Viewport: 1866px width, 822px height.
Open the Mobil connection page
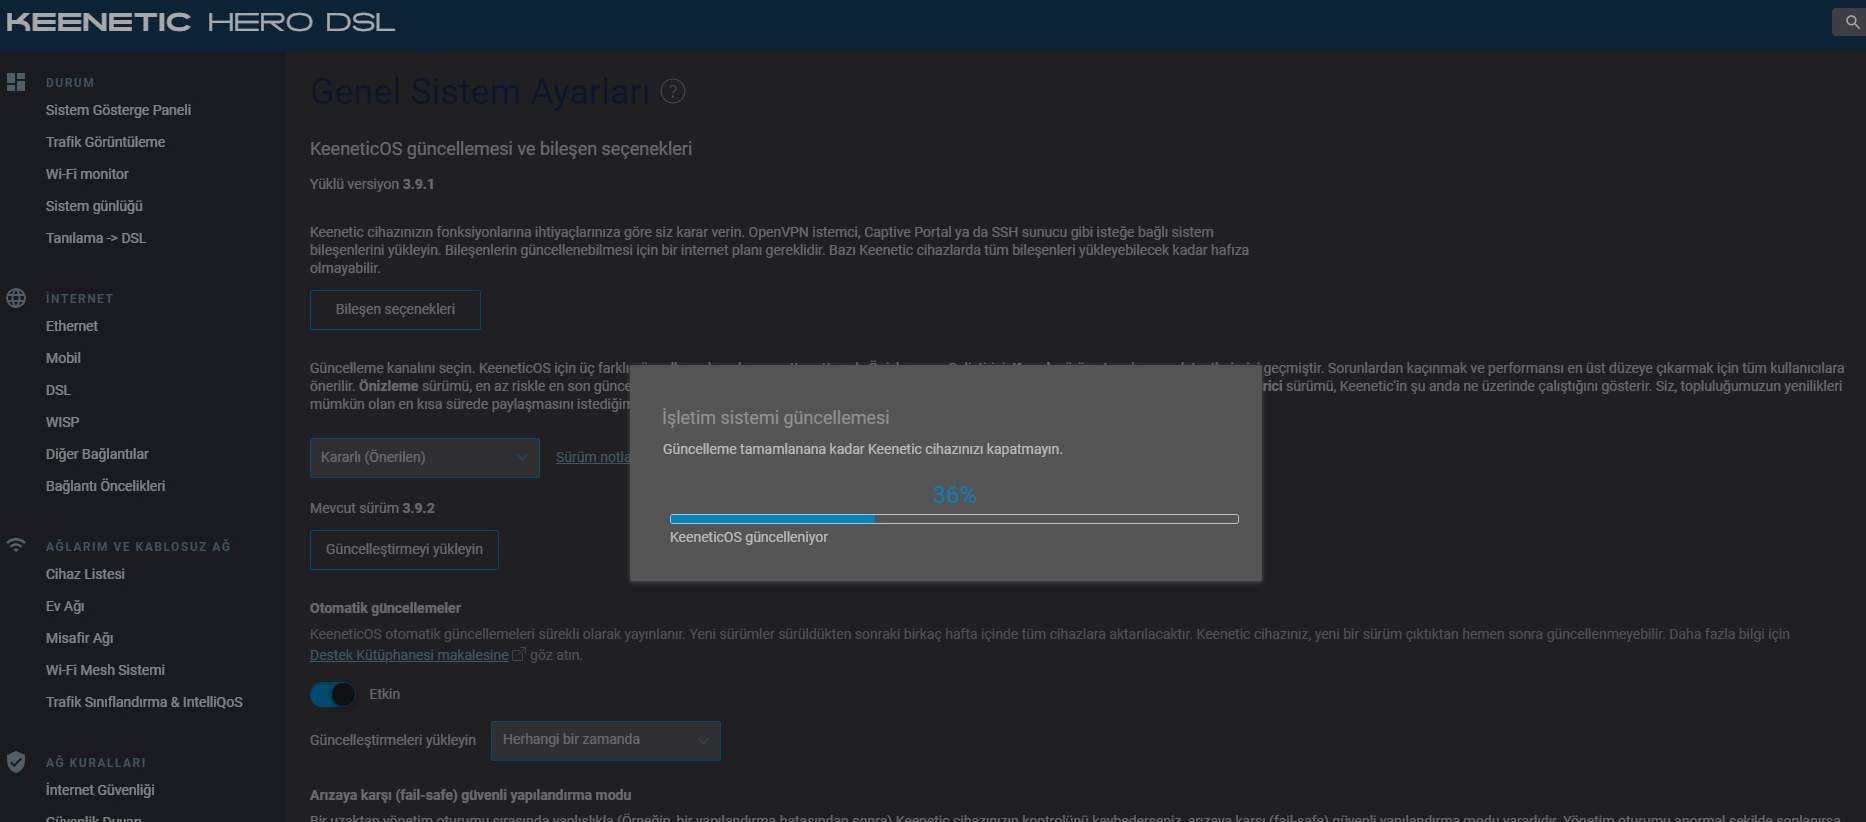tap(63, 358)
